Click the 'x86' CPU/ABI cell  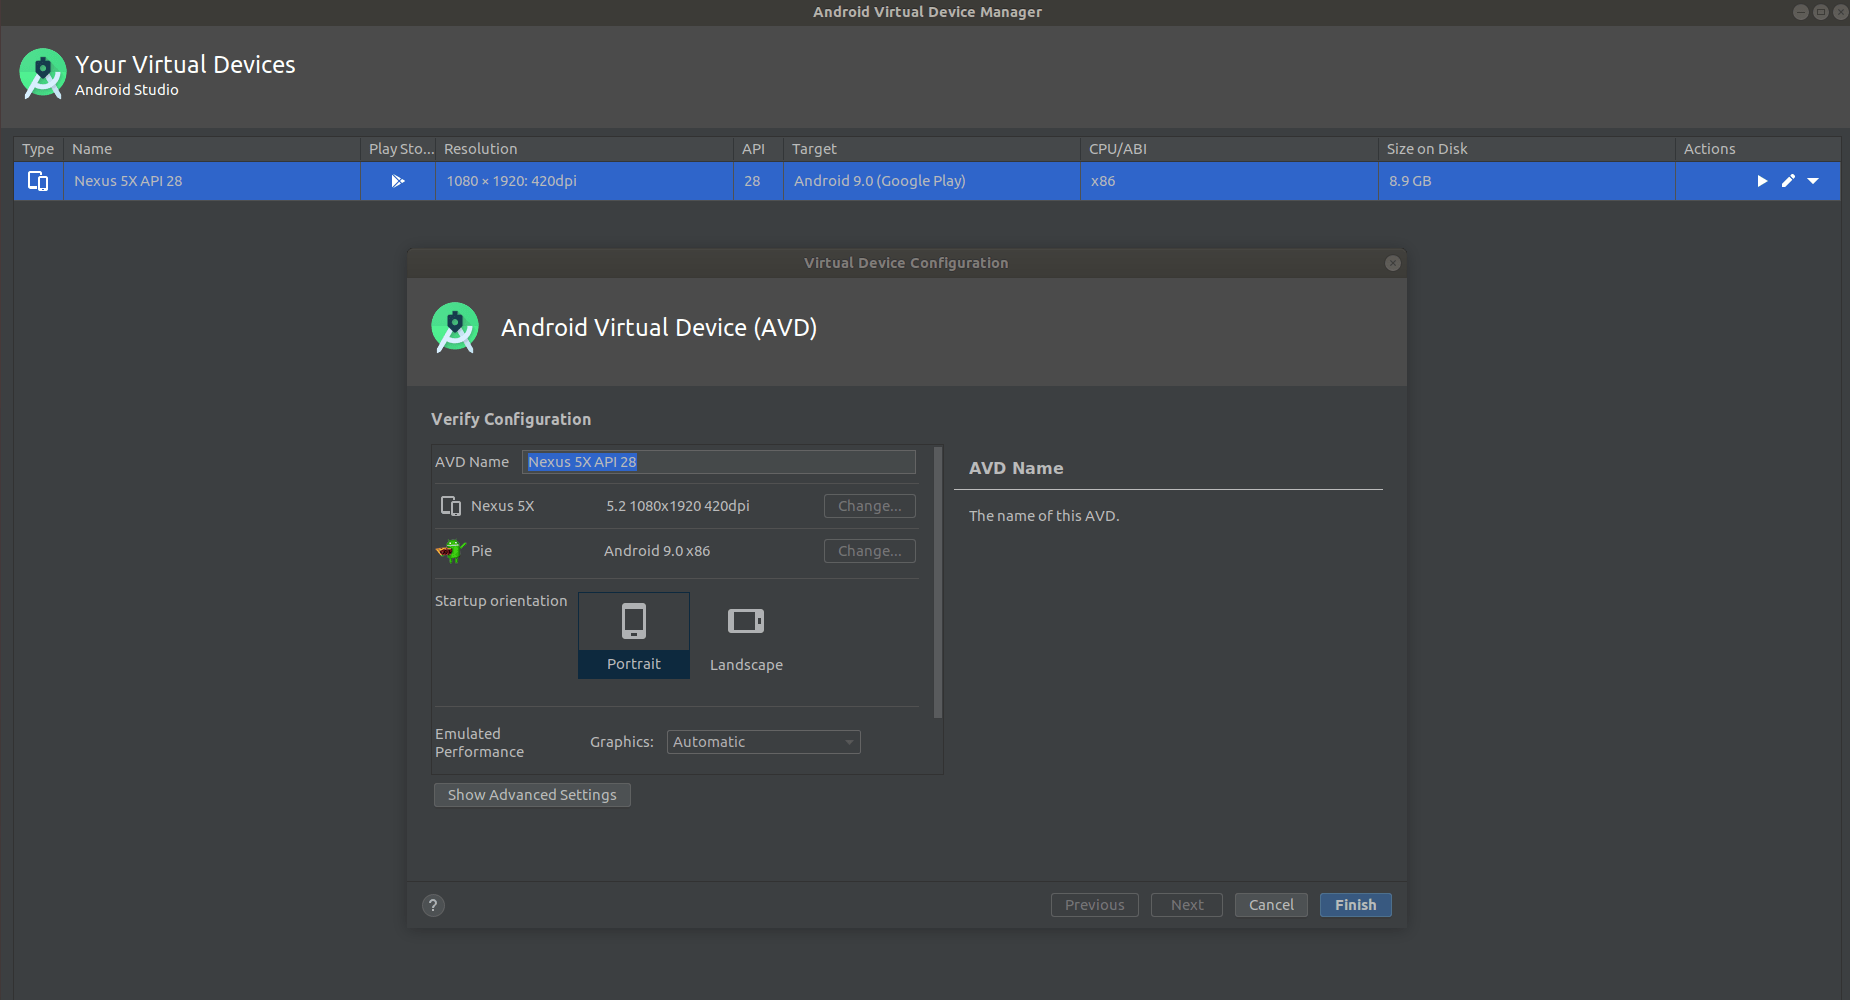[x=1229, y=181]
